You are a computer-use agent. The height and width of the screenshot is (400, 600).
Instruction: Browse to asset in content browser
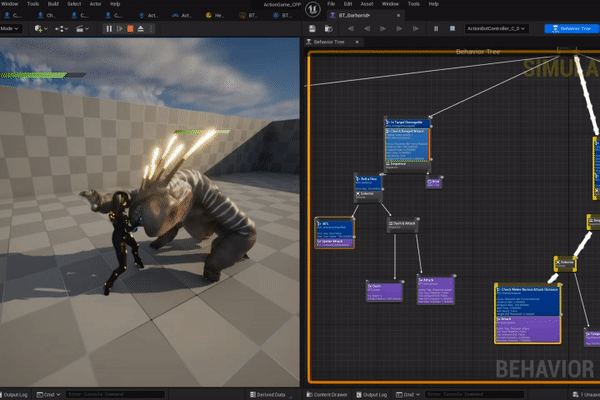328,29
